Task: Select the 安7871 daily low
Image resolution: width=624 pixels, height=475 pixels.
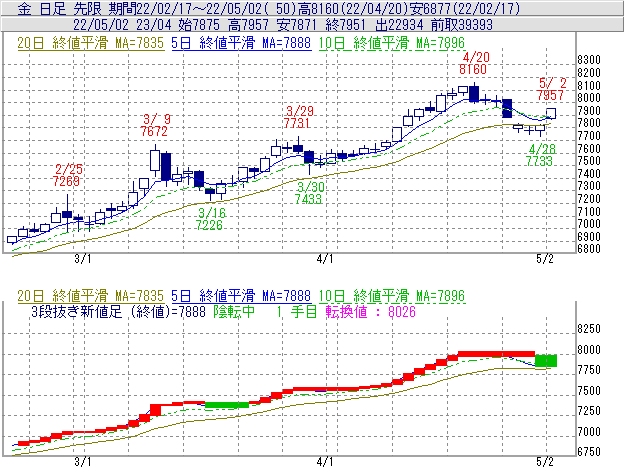Action: tap(297, 25)
